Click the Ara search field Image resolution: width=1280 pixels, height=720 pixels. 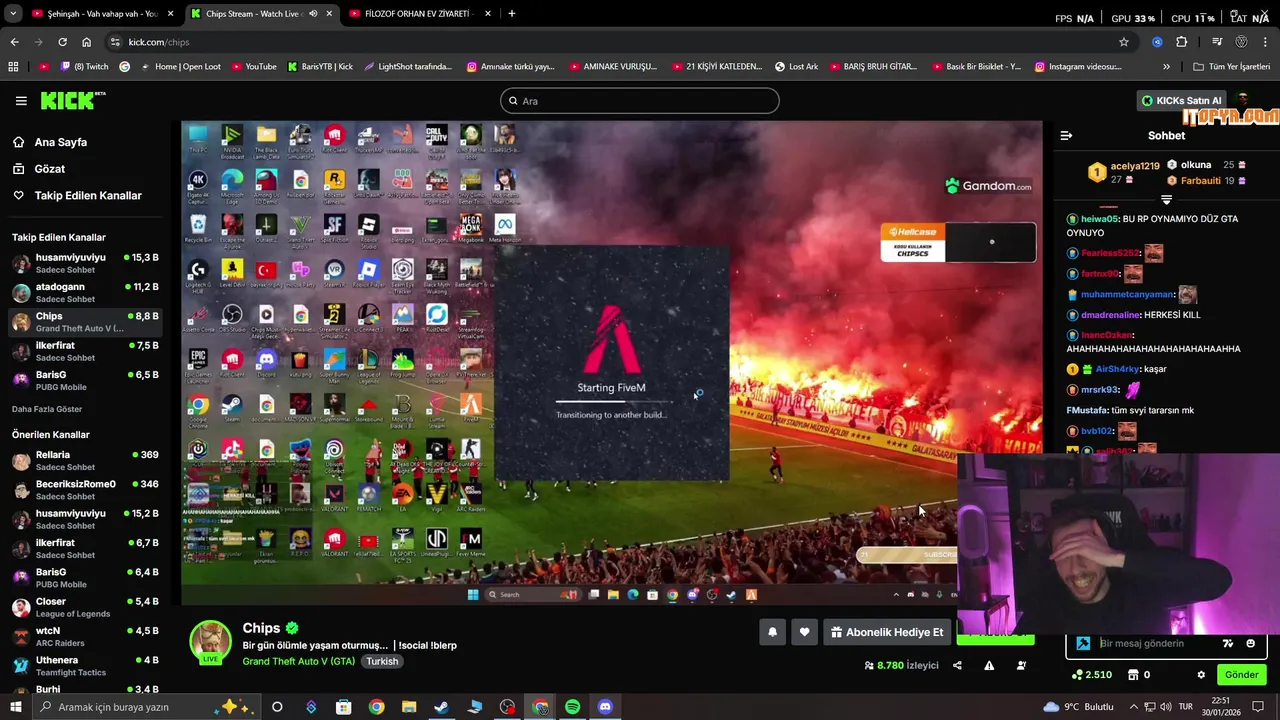click(x=640, y=101)
